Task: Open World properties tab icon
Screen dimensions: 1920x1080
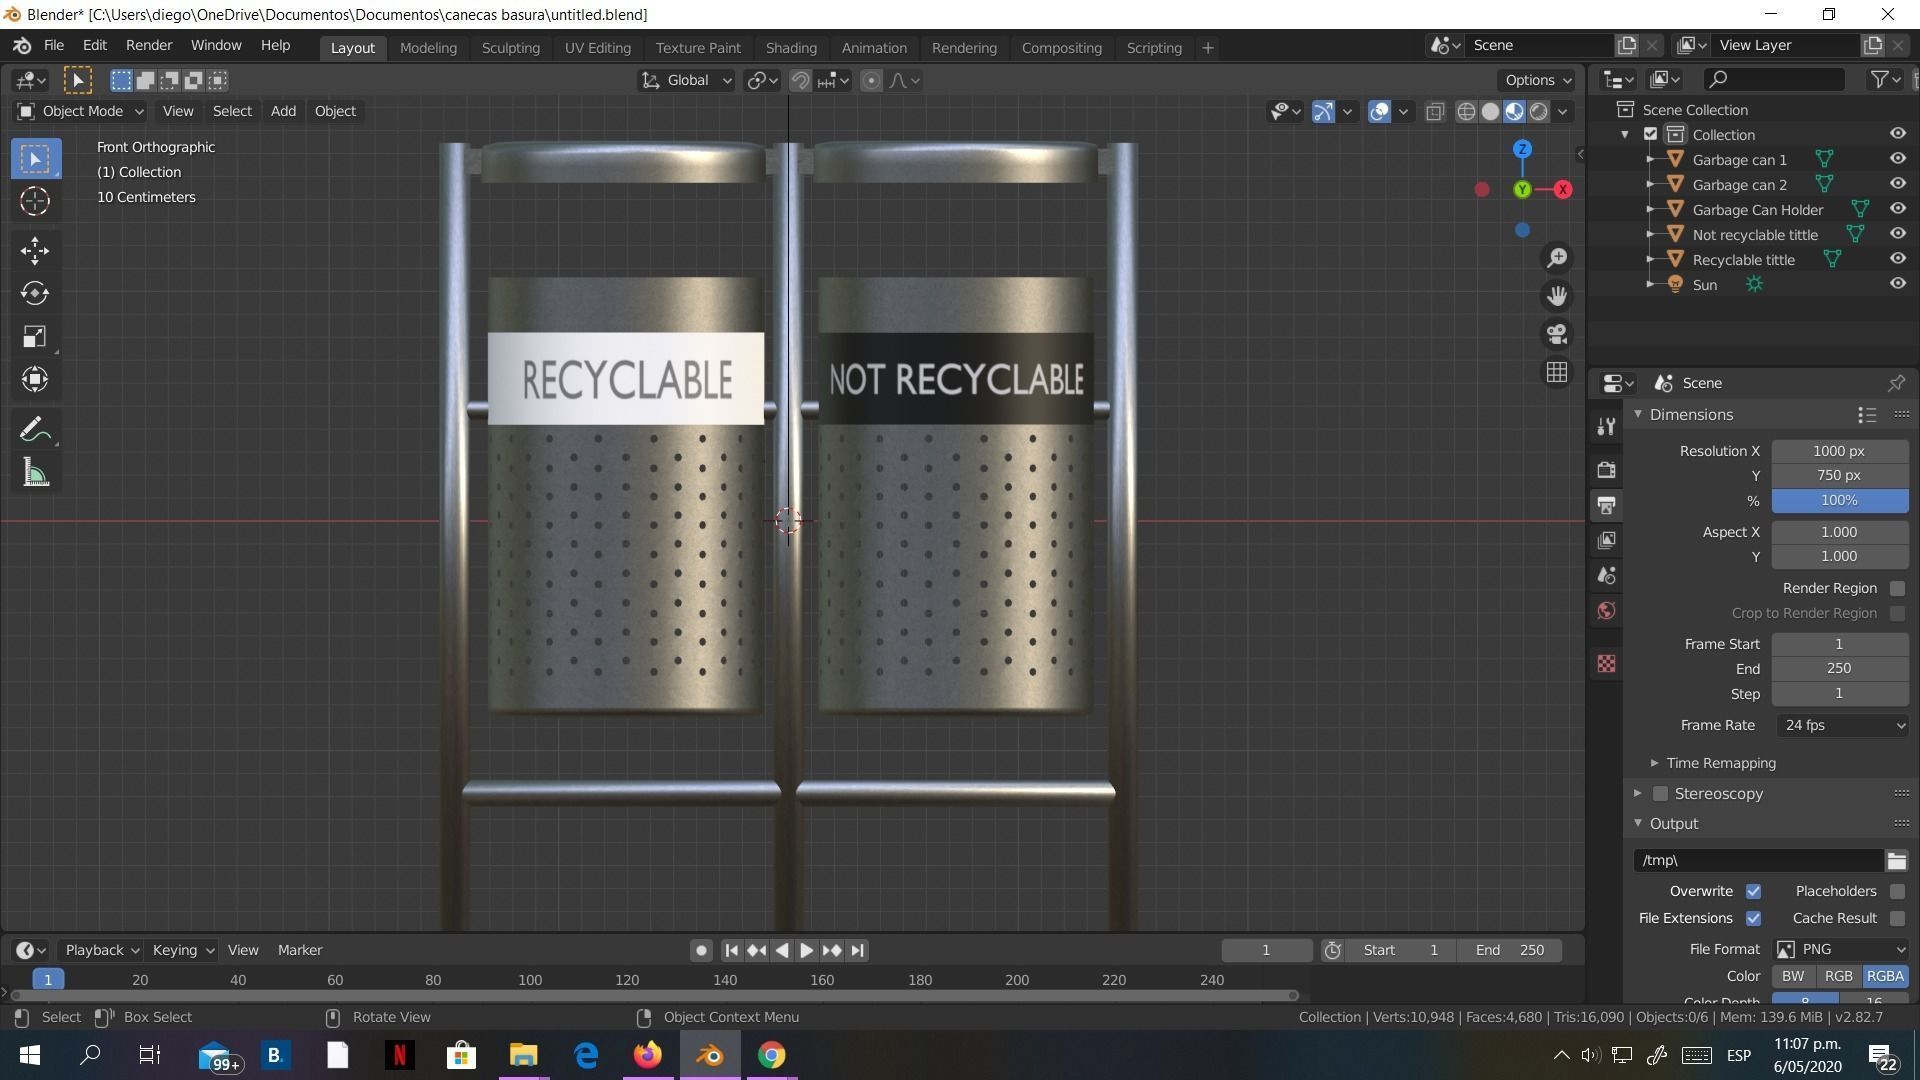Action: click(1607, 611)
